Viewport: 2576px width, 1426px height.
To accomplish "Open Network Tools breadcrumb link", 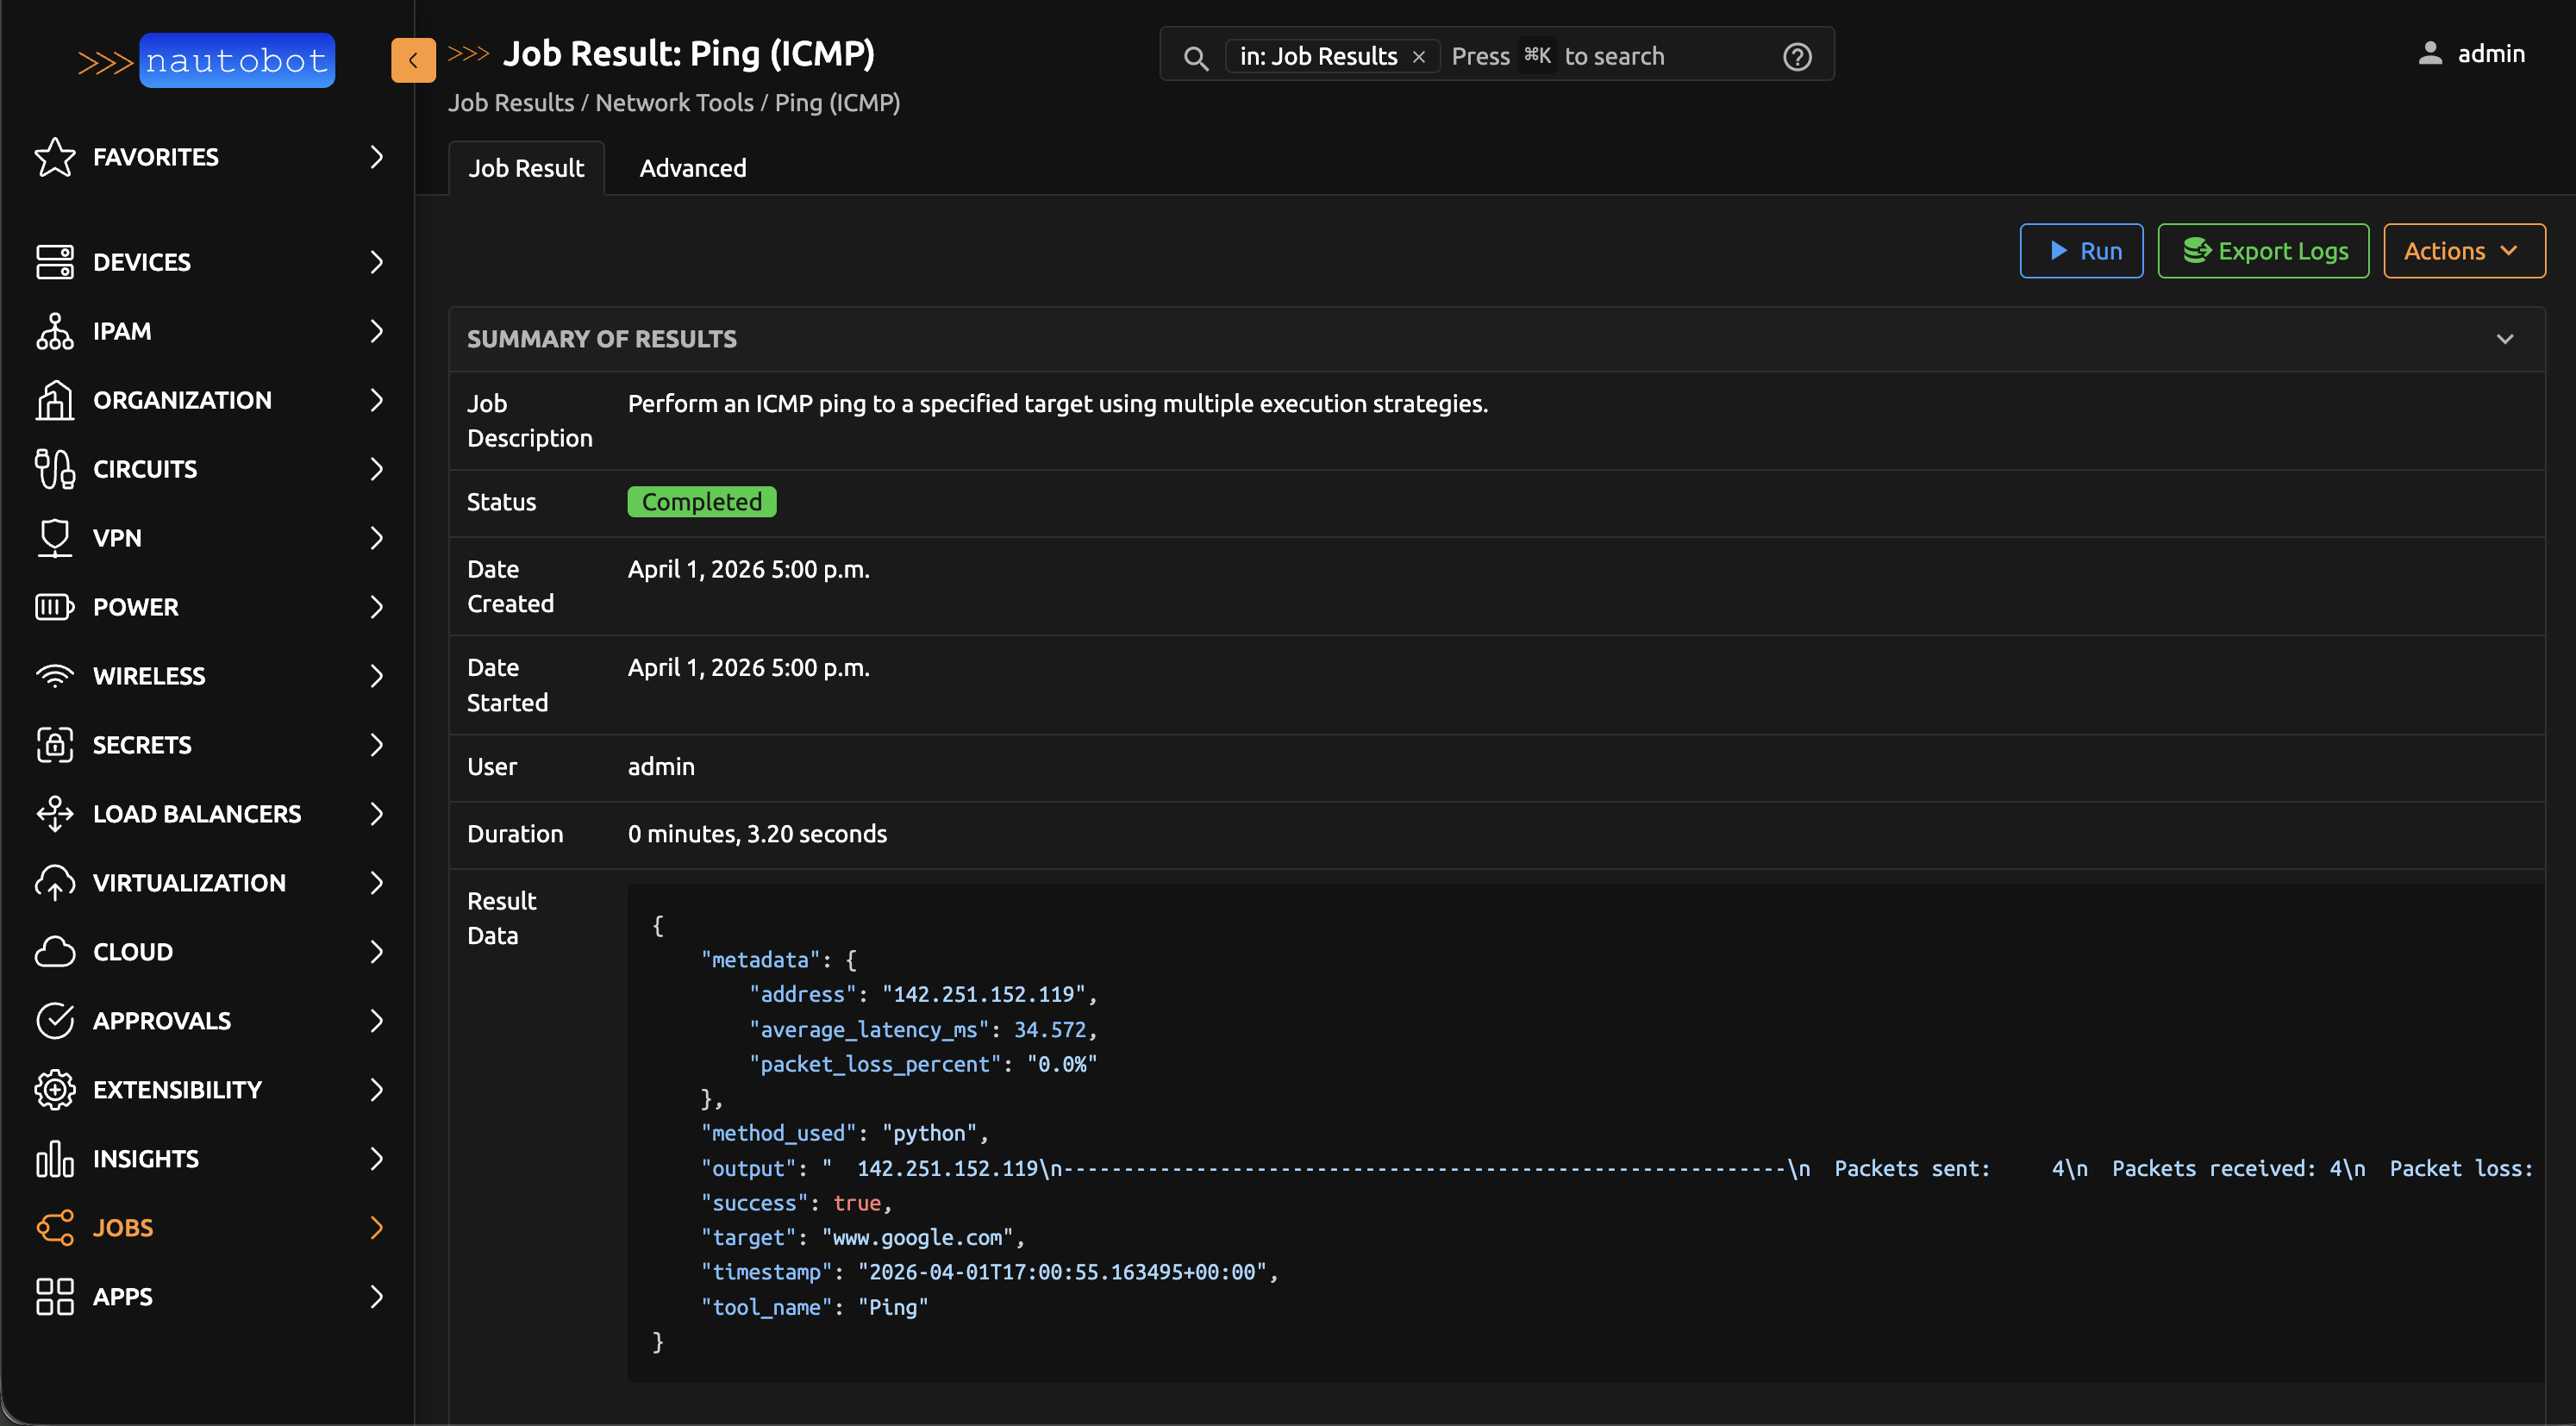I will coord(674,103).
